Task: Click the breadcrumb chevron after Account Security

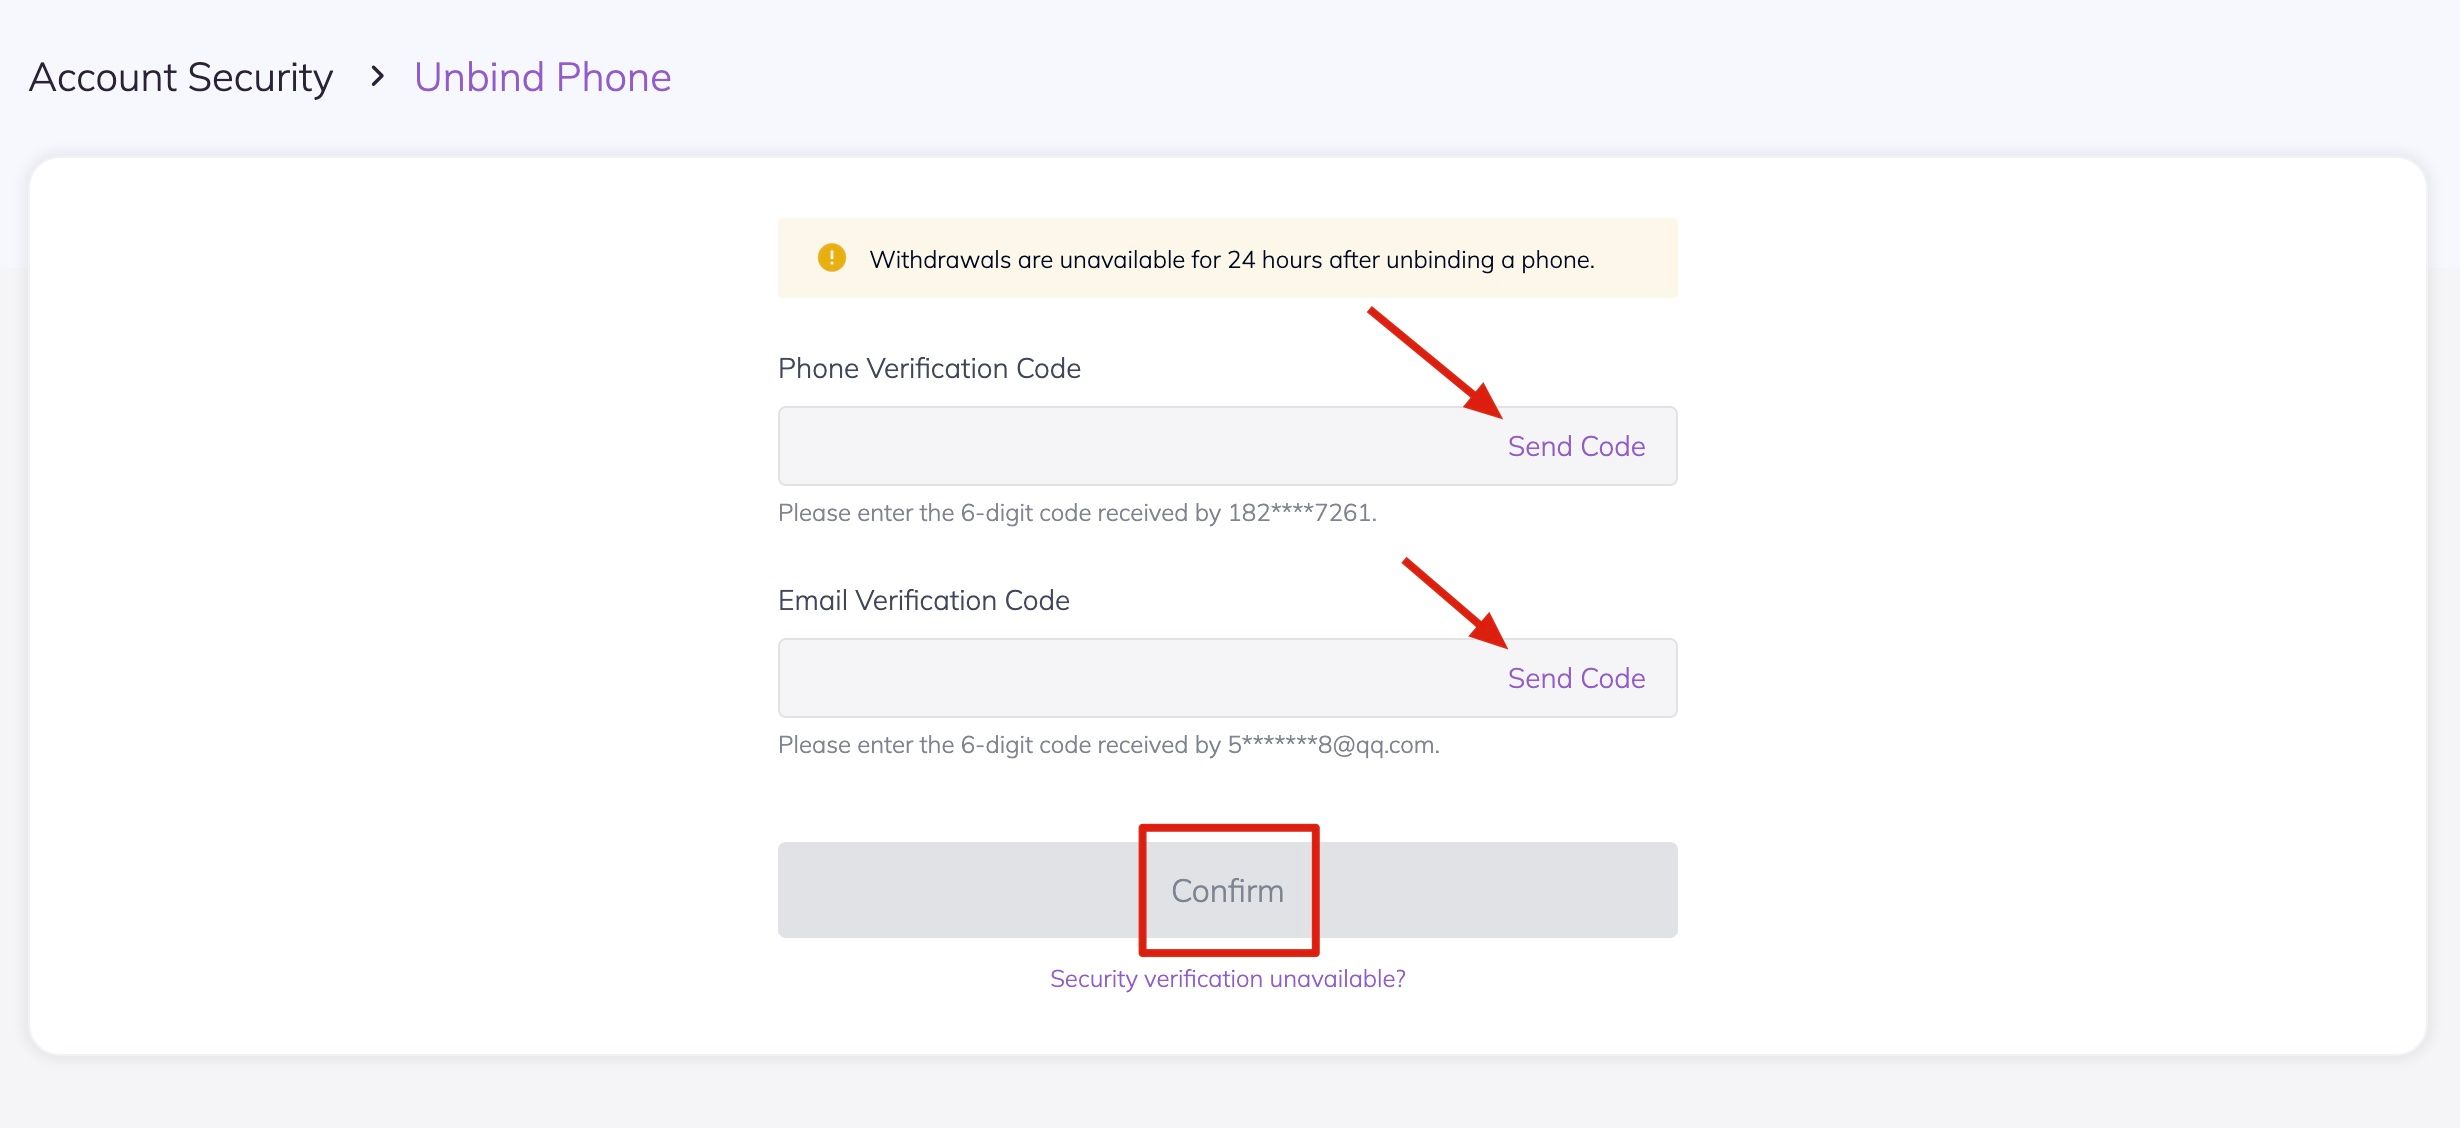Action: point(377,76)
